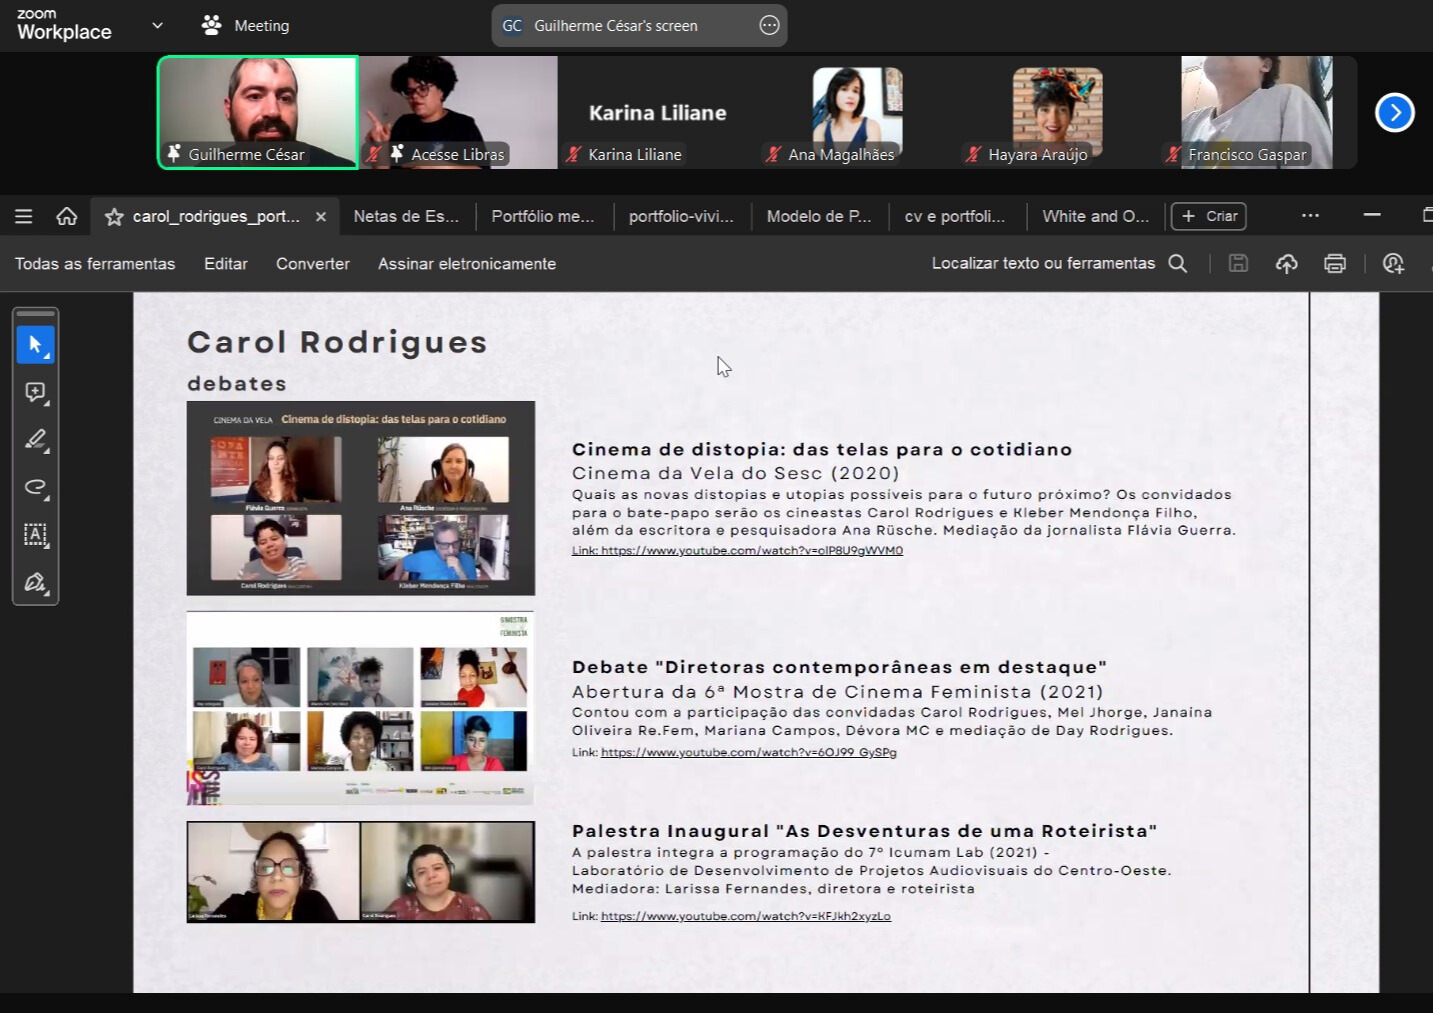Screen dimensions: 1433x1013
Task: Open screen share options ellipsis menu
Action: [769, 26]
